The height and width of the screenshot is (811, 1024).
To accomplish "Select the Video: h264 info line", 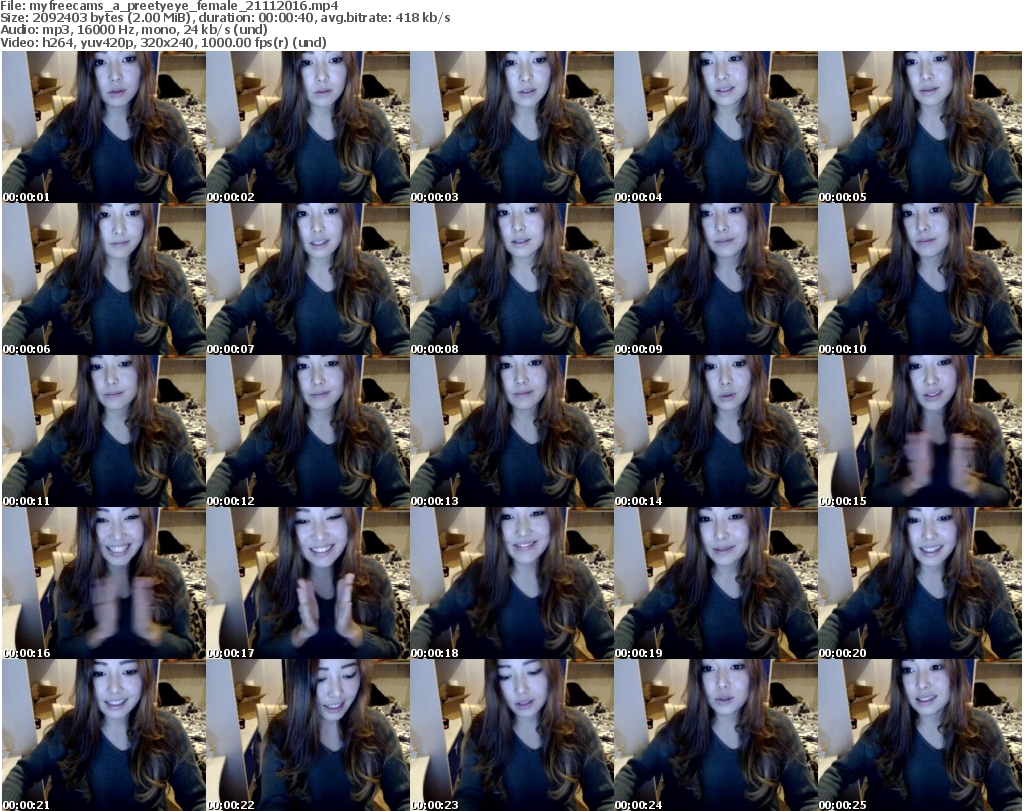I will (163, 42).
